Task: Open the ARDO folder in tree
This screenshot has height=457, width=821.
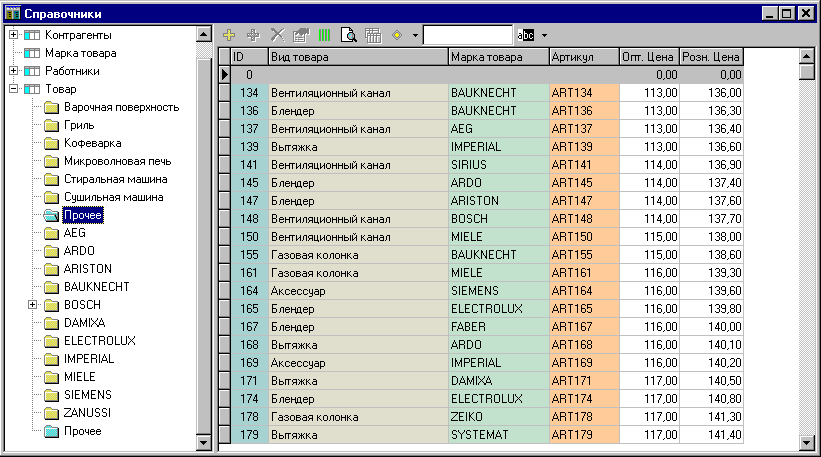Action: coord(79,251)
